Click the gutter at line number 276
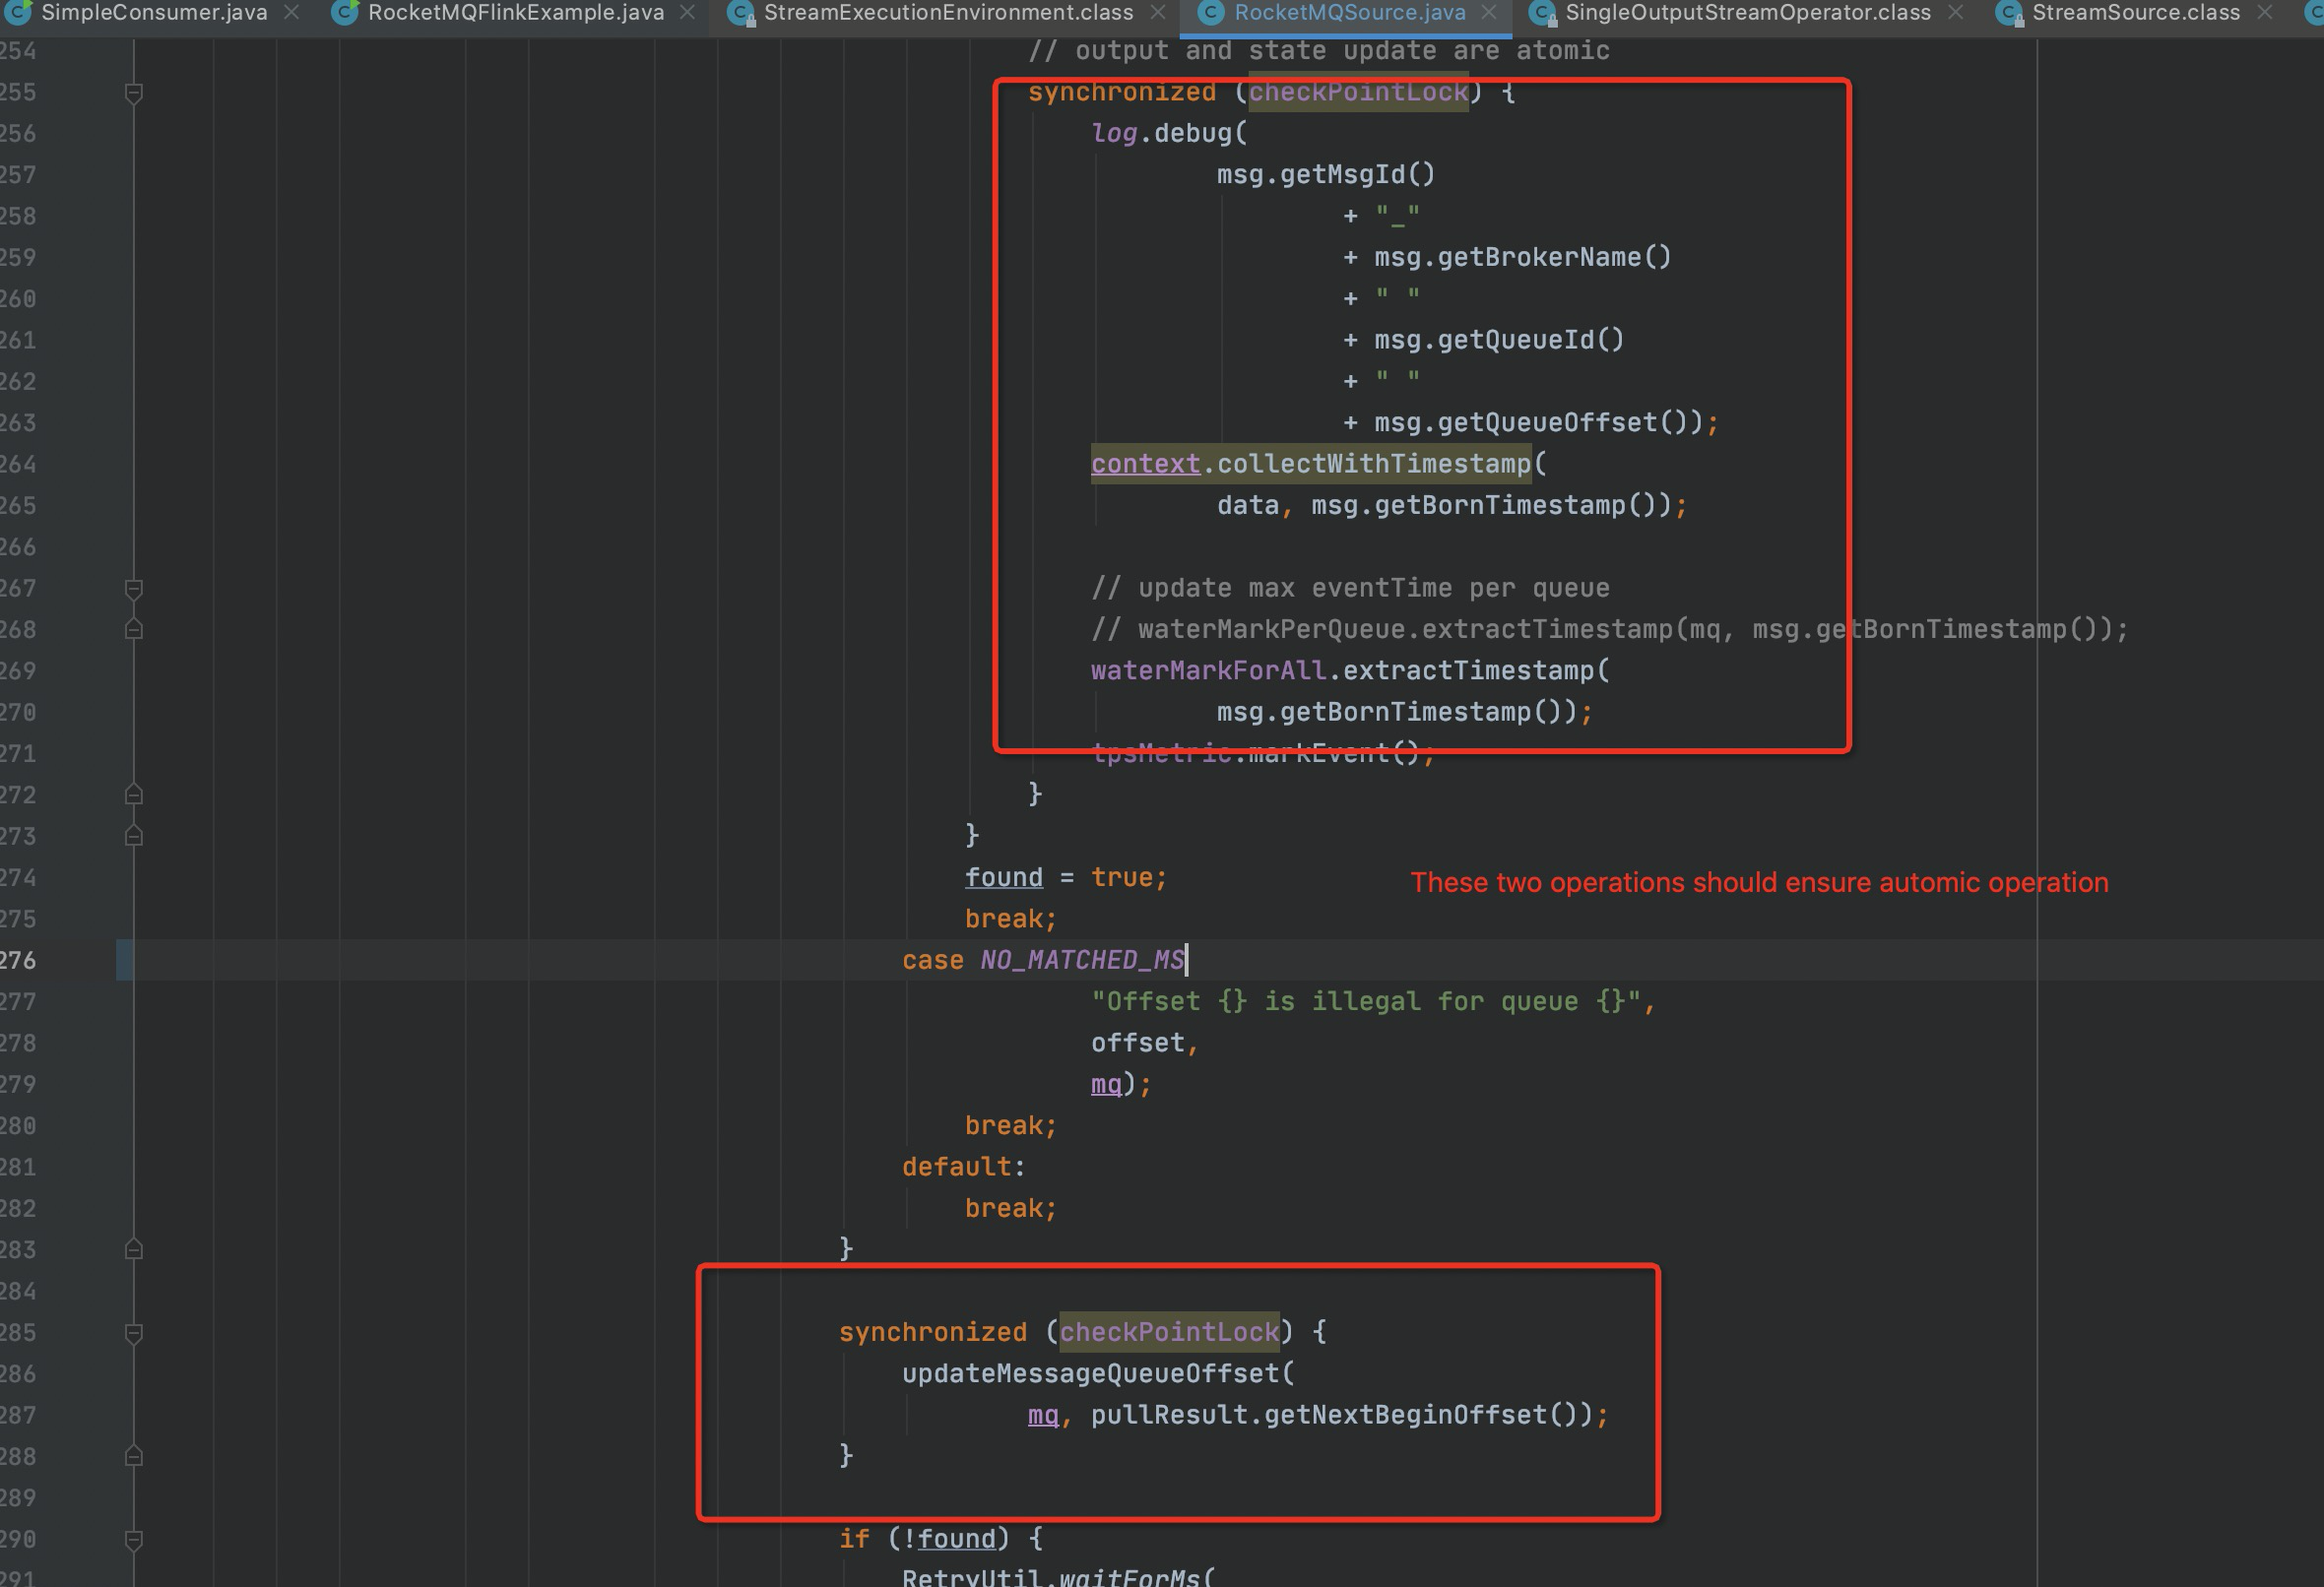 pyautogui.click(x=20, y=961)
